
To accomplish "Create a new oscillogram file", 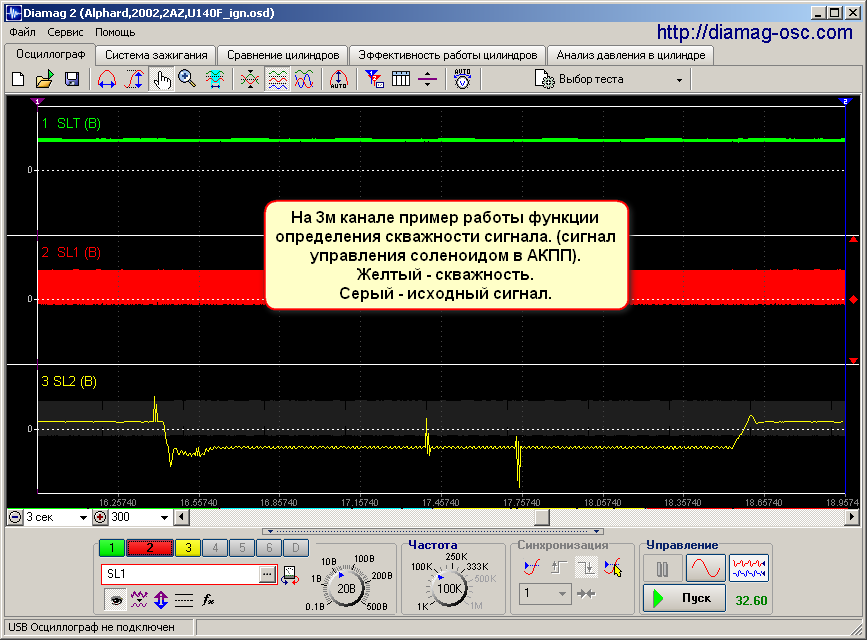I will 18,80.
